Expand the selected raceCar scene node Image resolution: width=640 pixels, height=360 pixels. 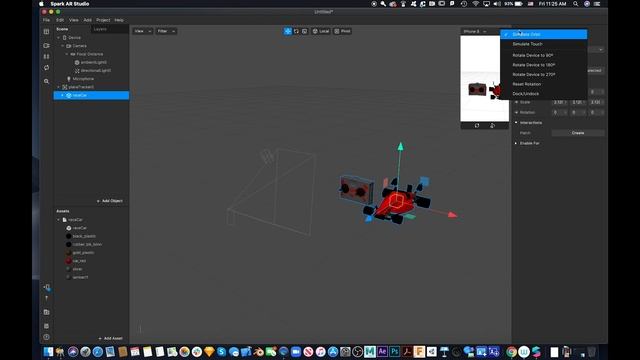[62, 95]
